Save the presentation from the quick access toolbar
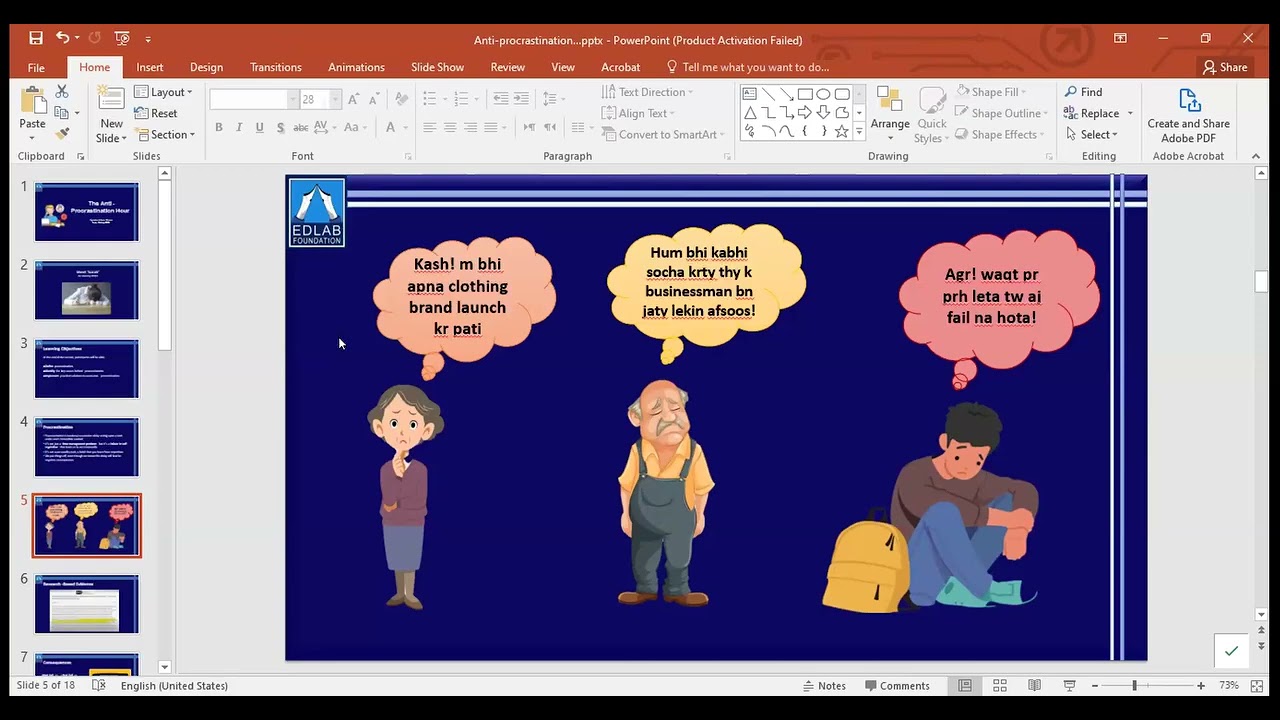The image size is (1280, 720). (x=36, y=38)
